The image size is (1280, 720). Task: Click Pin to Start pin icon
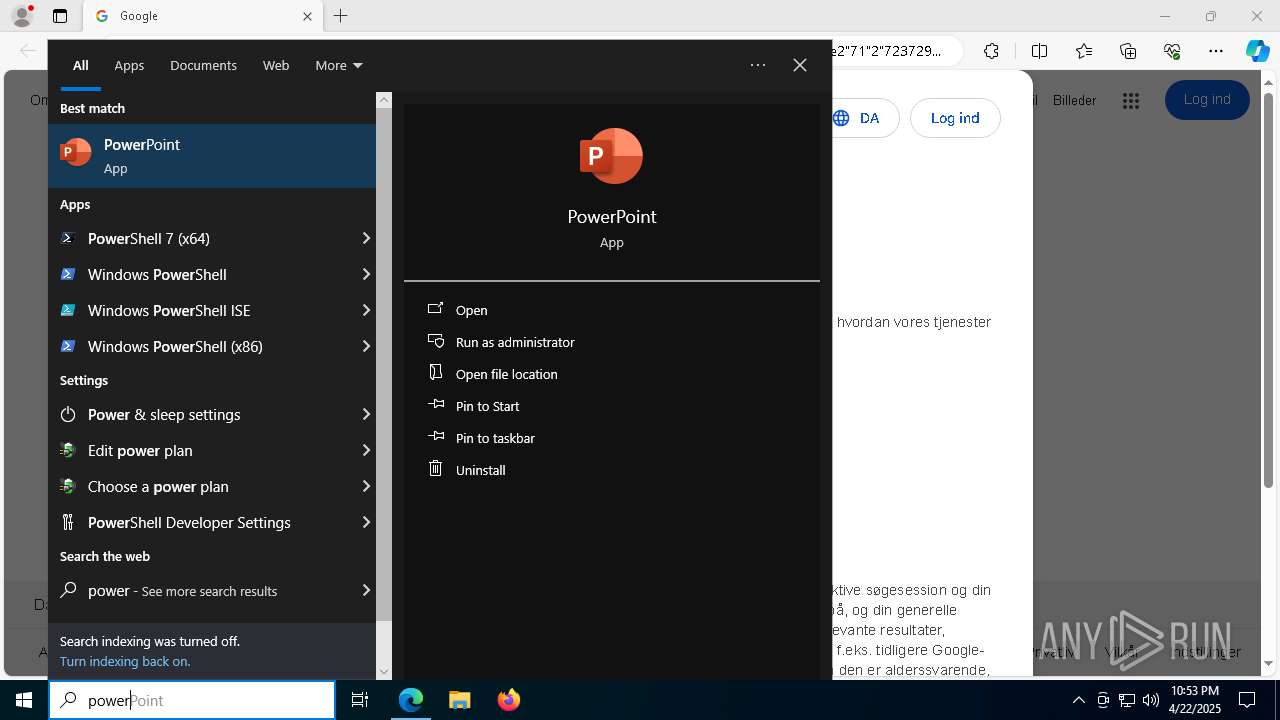[x=435, y=405]
